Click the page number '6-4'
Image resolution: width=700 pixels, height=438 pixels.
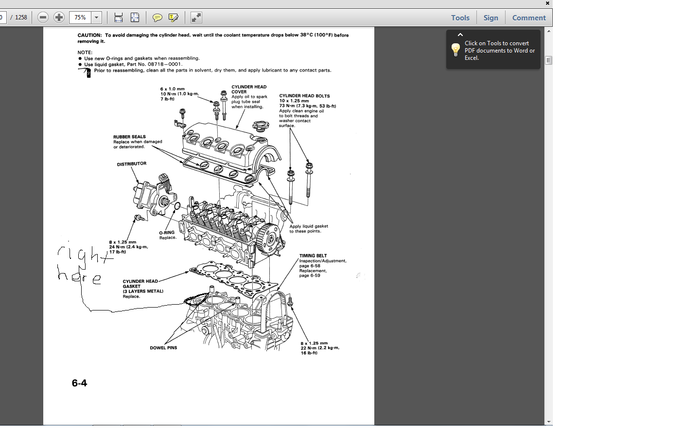[79, 383]
